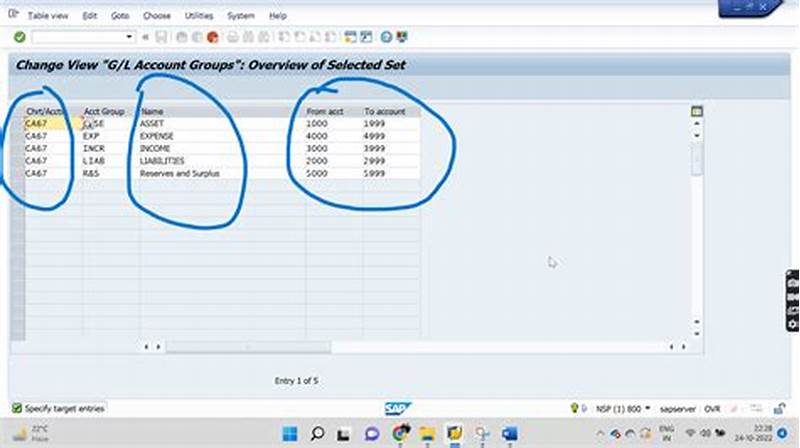This screenshot has width=800, height=448.
Task: Open Windows Search from the taskbar
Action: [317, 434]
